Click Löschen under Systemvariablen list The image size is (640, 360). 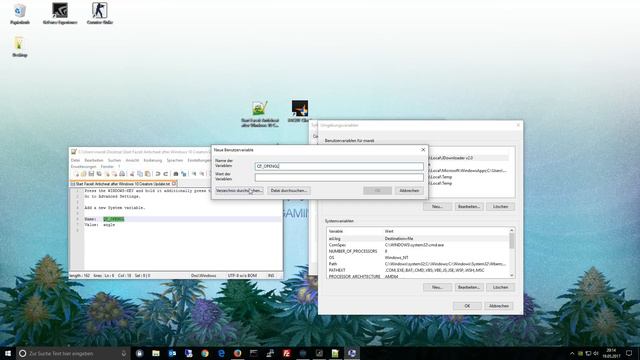(500, 287)
